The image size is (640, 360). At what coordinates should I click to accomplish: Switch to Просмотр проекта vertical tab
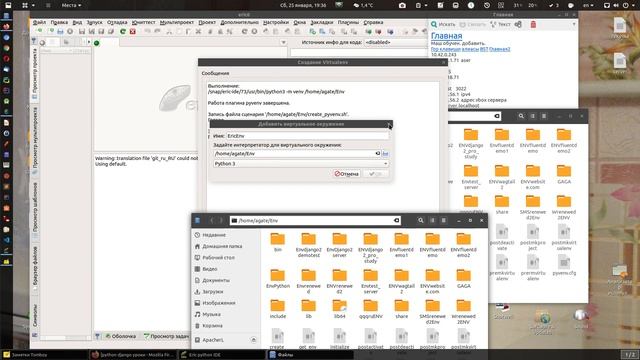tap(35, 73)
